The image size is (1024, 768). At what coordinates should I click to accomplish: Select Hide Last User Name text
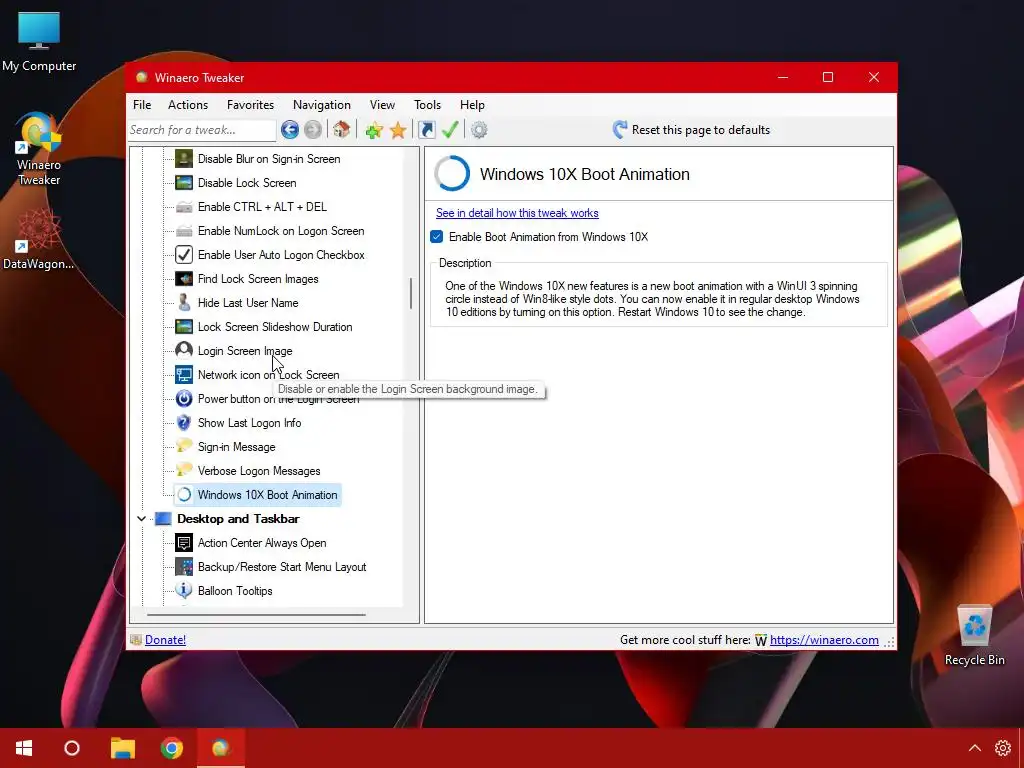click(248, 303)
